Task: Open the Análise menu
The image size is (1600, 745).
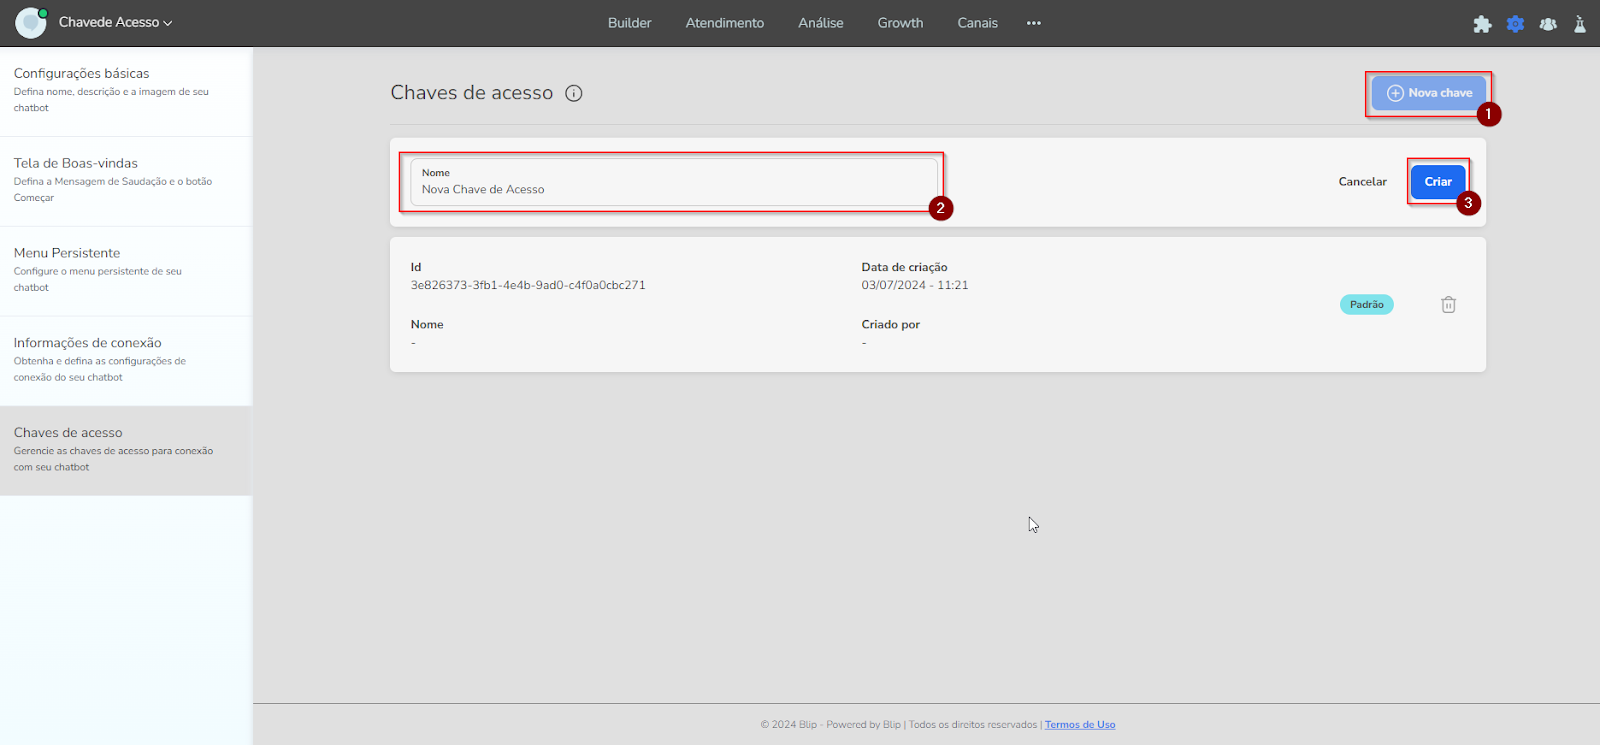Action: 820,23
